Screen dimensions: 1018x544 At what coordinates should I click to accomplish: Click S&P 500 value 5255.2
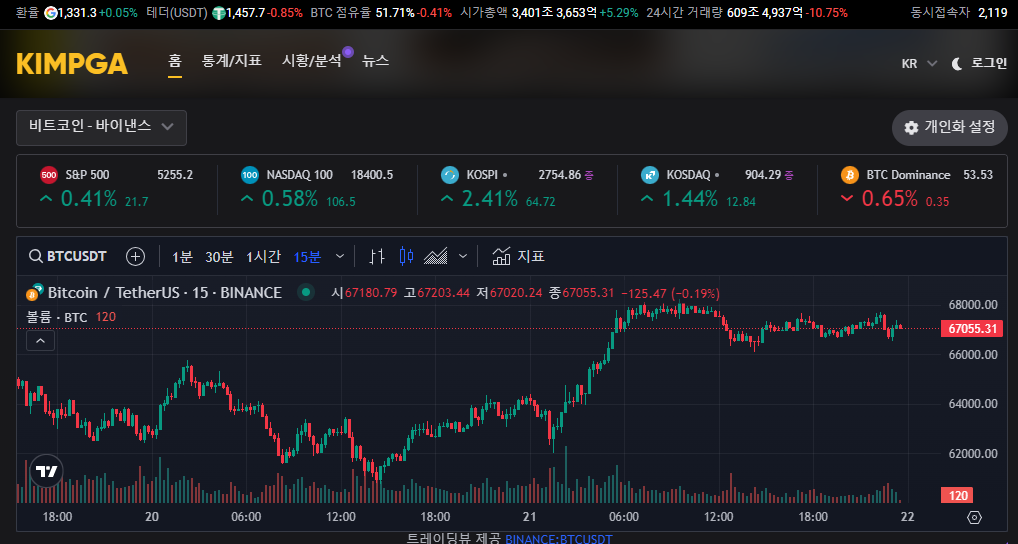point(175,175)
